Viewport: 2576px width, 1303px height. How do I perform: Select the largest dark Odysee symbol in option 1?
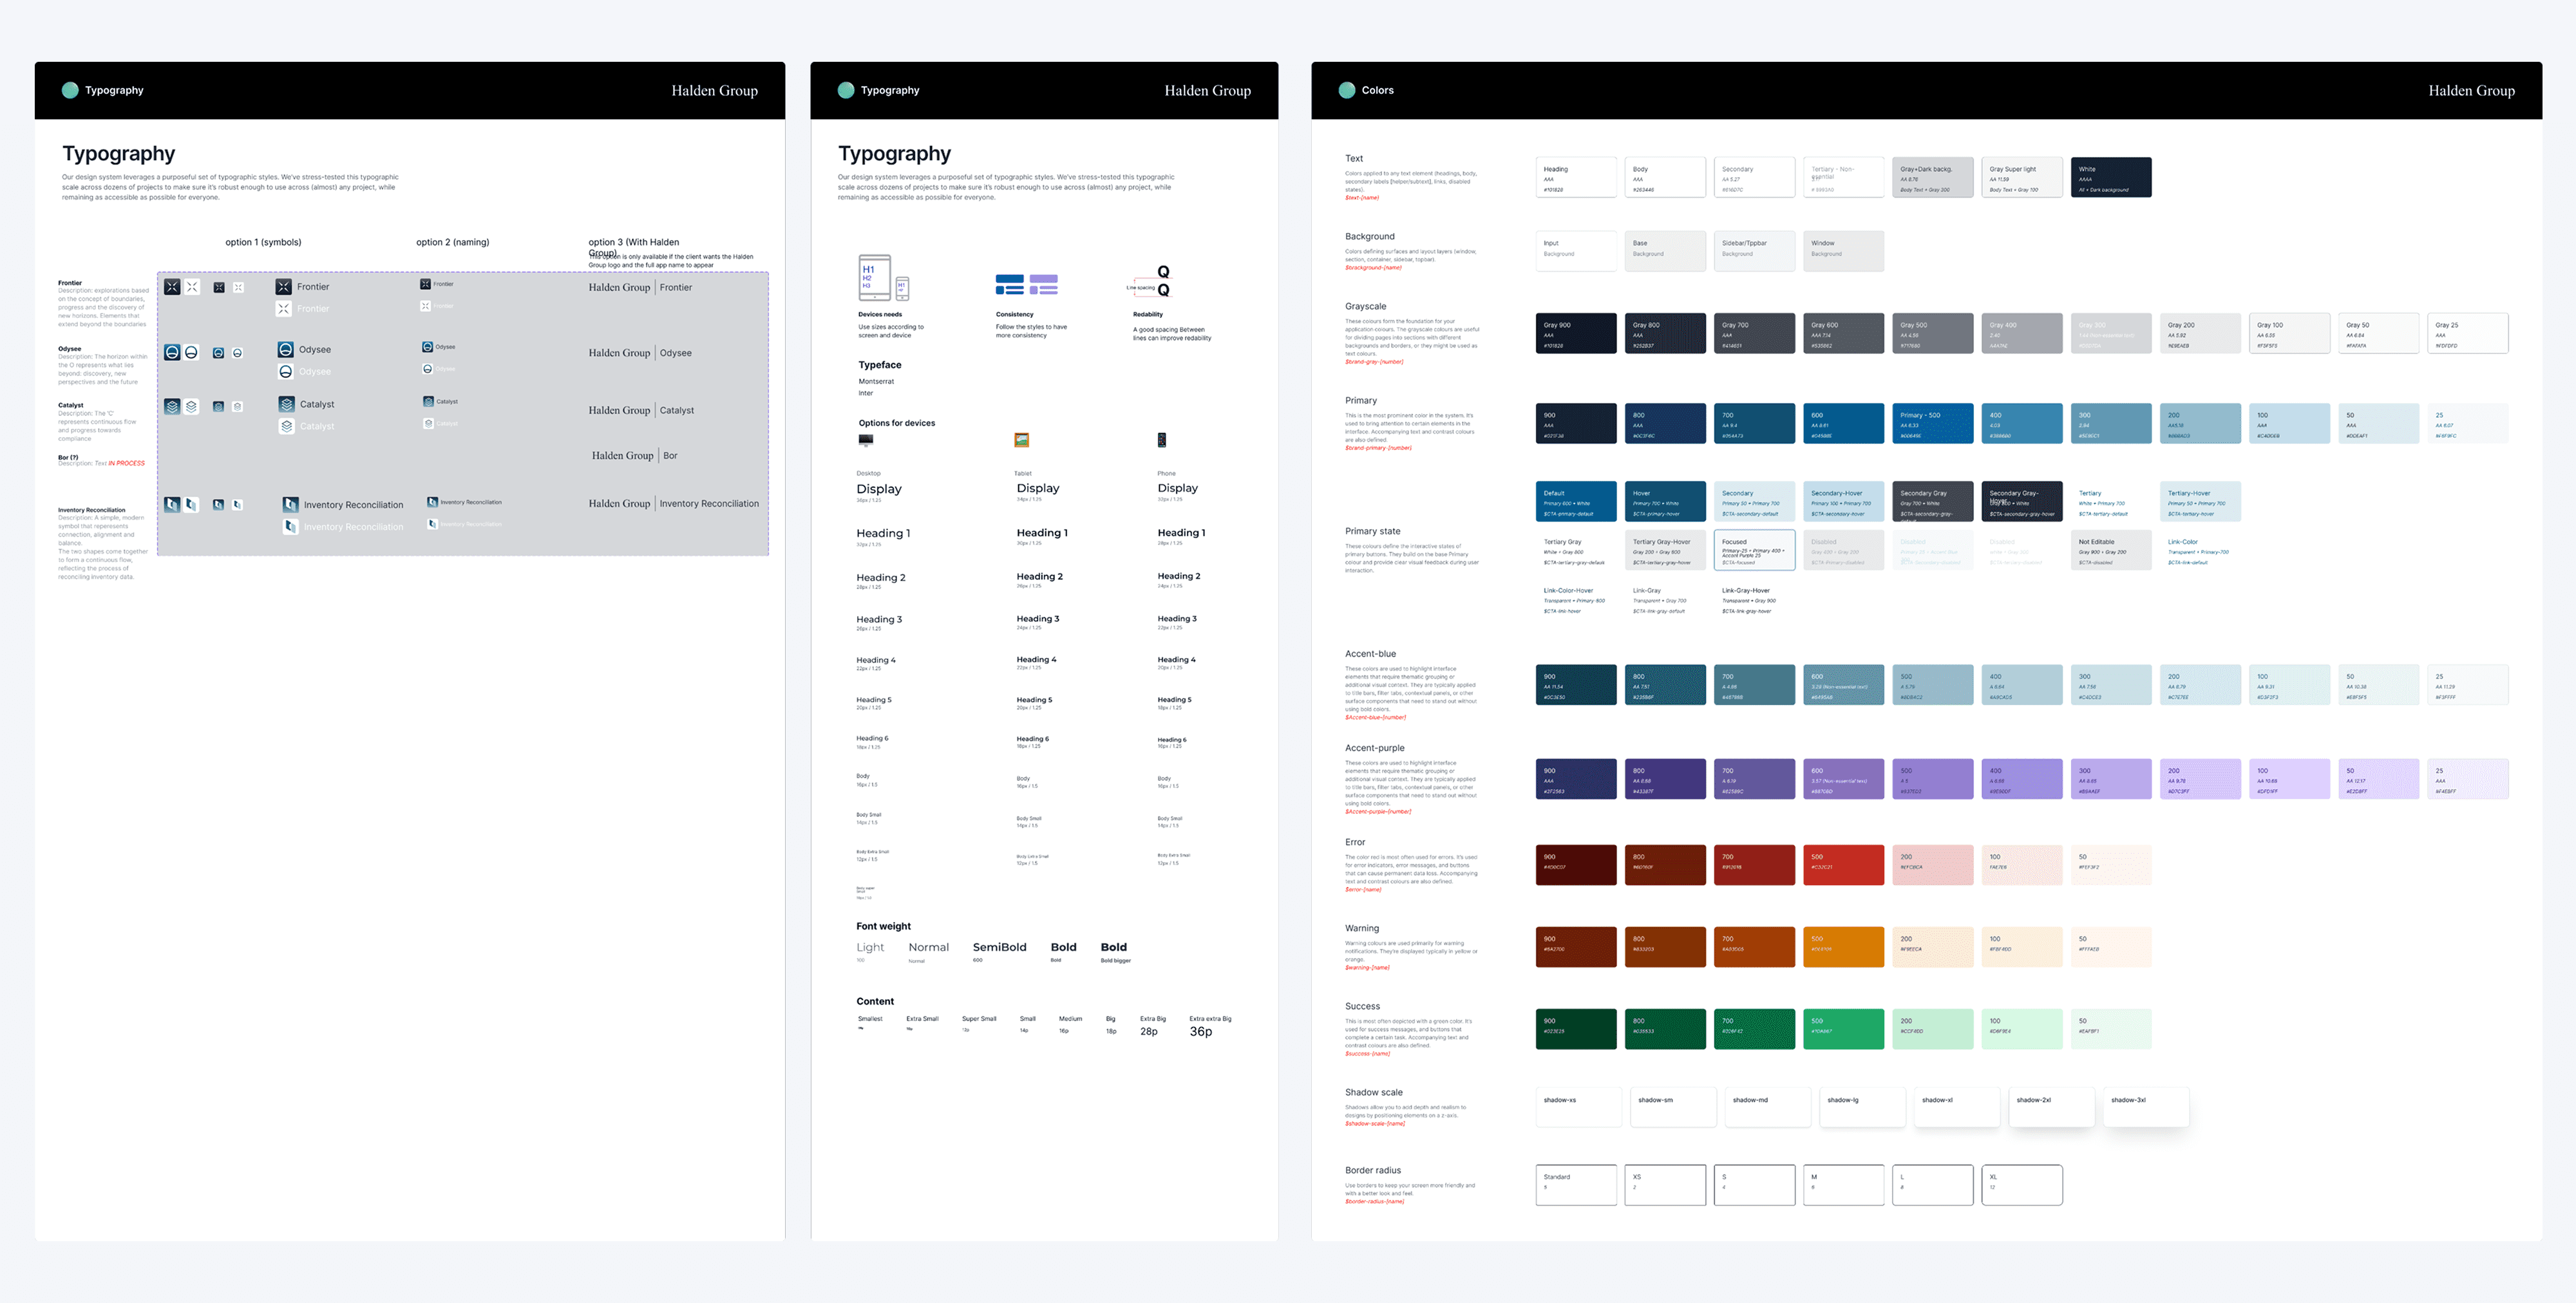pyautogui.click(x=172, y=353)
